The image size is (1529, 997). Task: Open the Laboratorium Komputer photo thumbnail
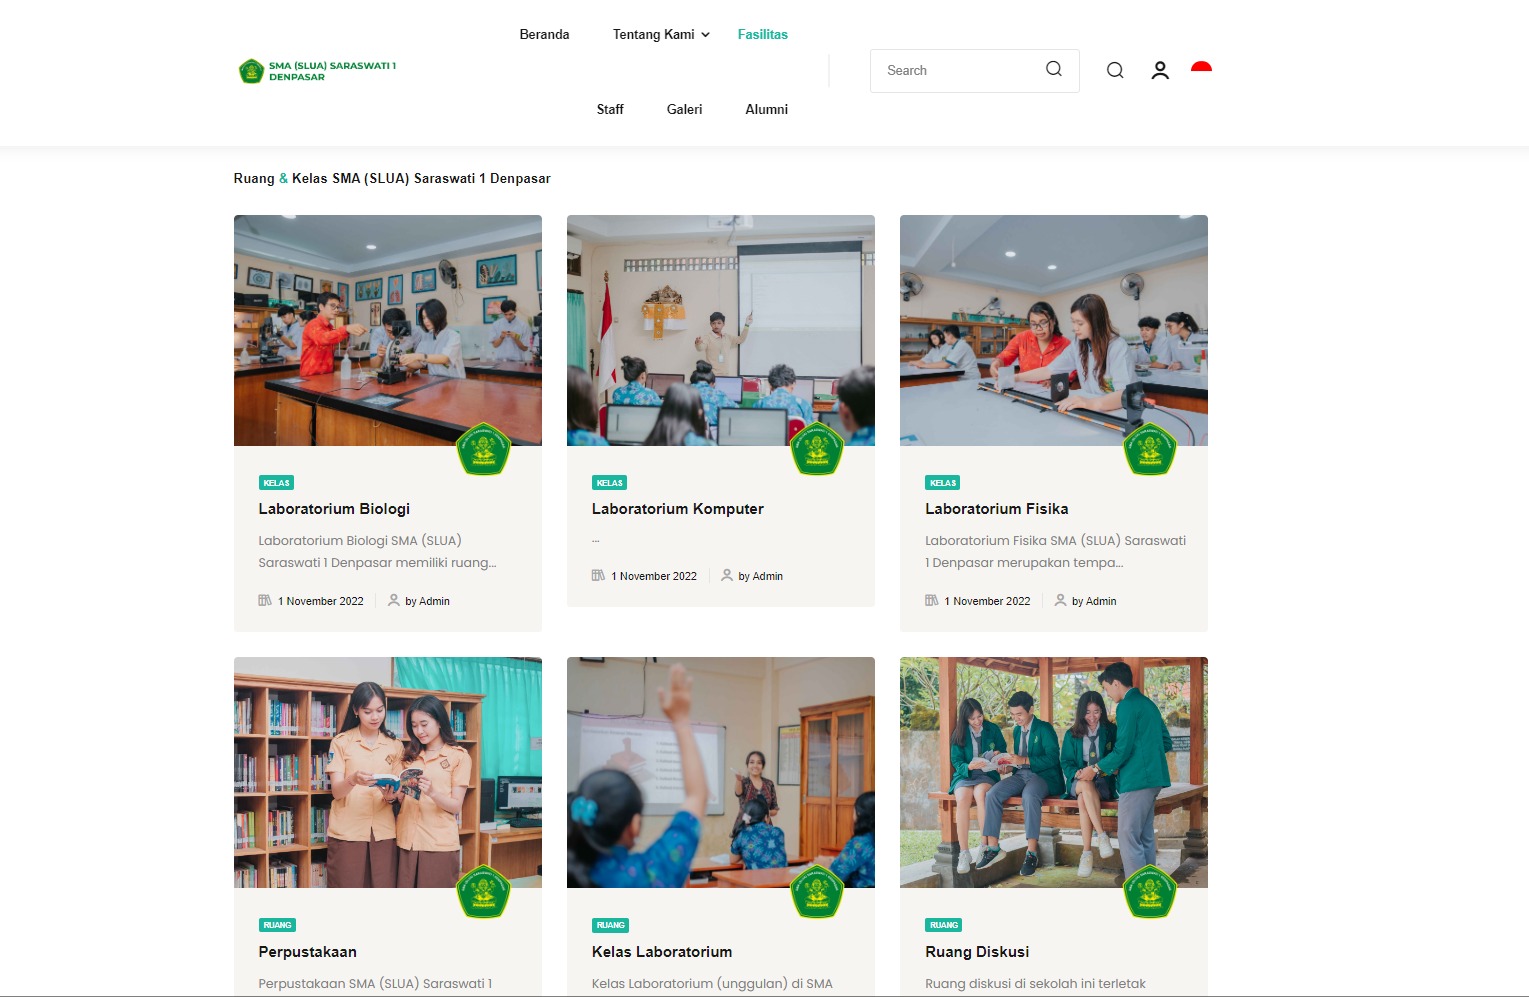click(x=721, y=330)
